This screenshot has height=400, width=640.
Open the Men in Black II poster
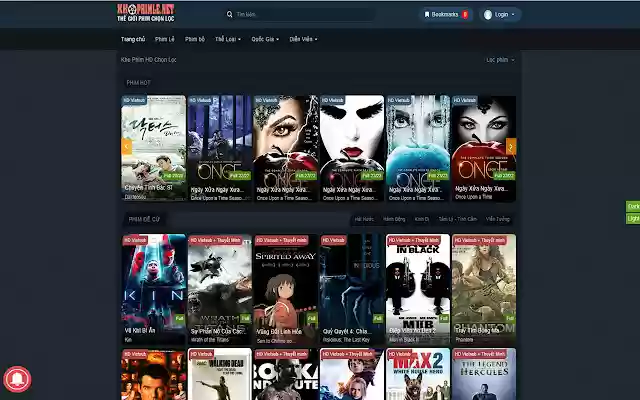pos(418,289)
